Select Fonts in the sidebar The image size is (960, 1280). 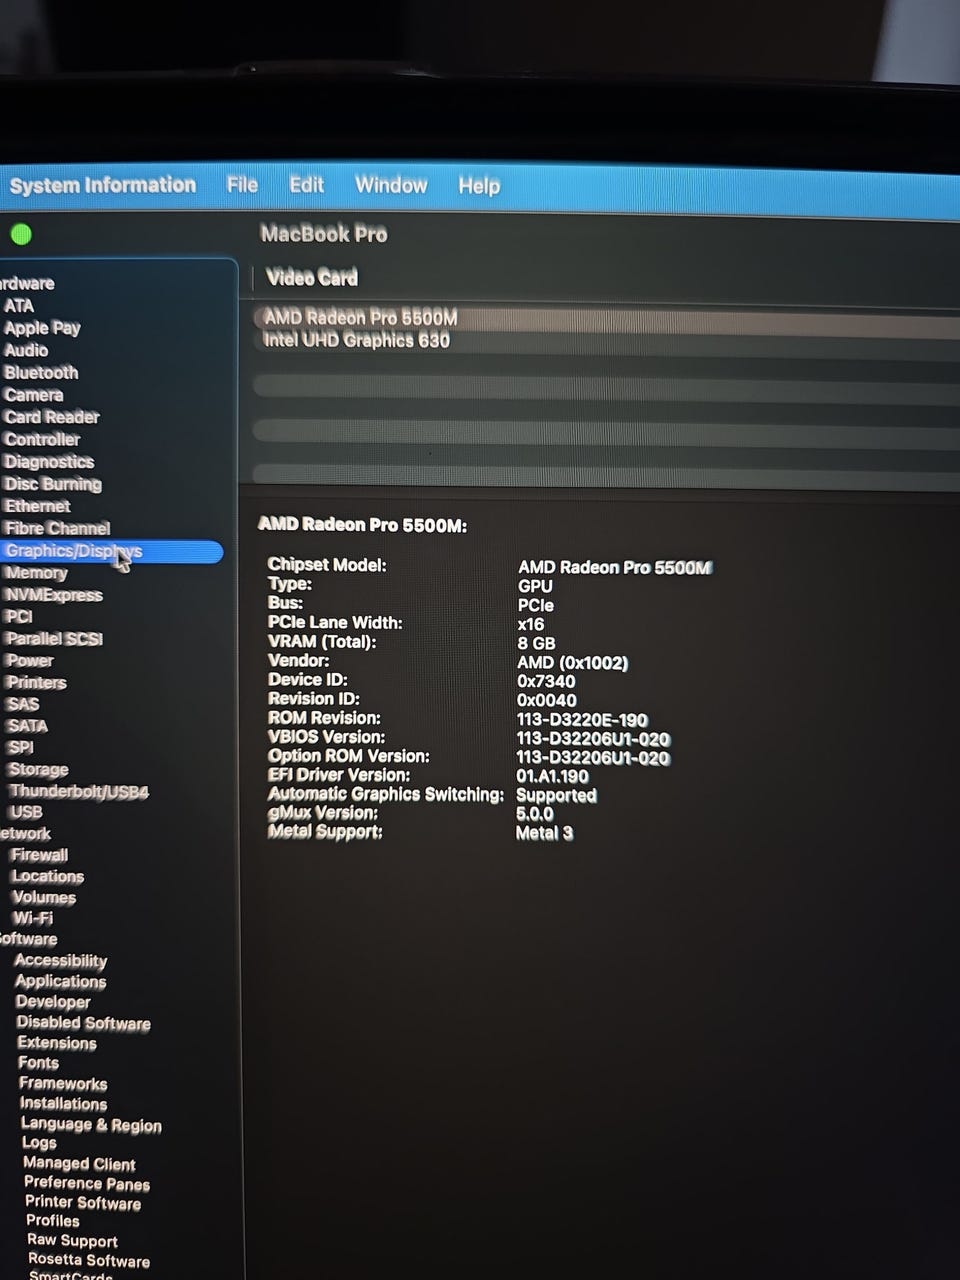click(x=38, y=1063)
